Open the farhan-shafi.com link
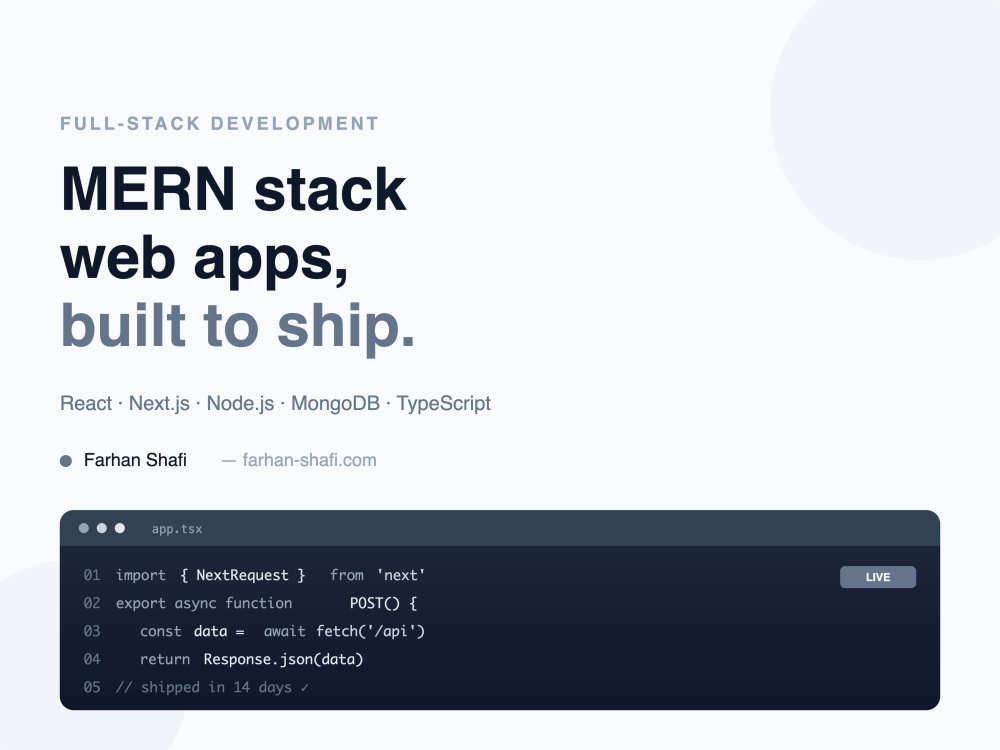 point(309,460)
